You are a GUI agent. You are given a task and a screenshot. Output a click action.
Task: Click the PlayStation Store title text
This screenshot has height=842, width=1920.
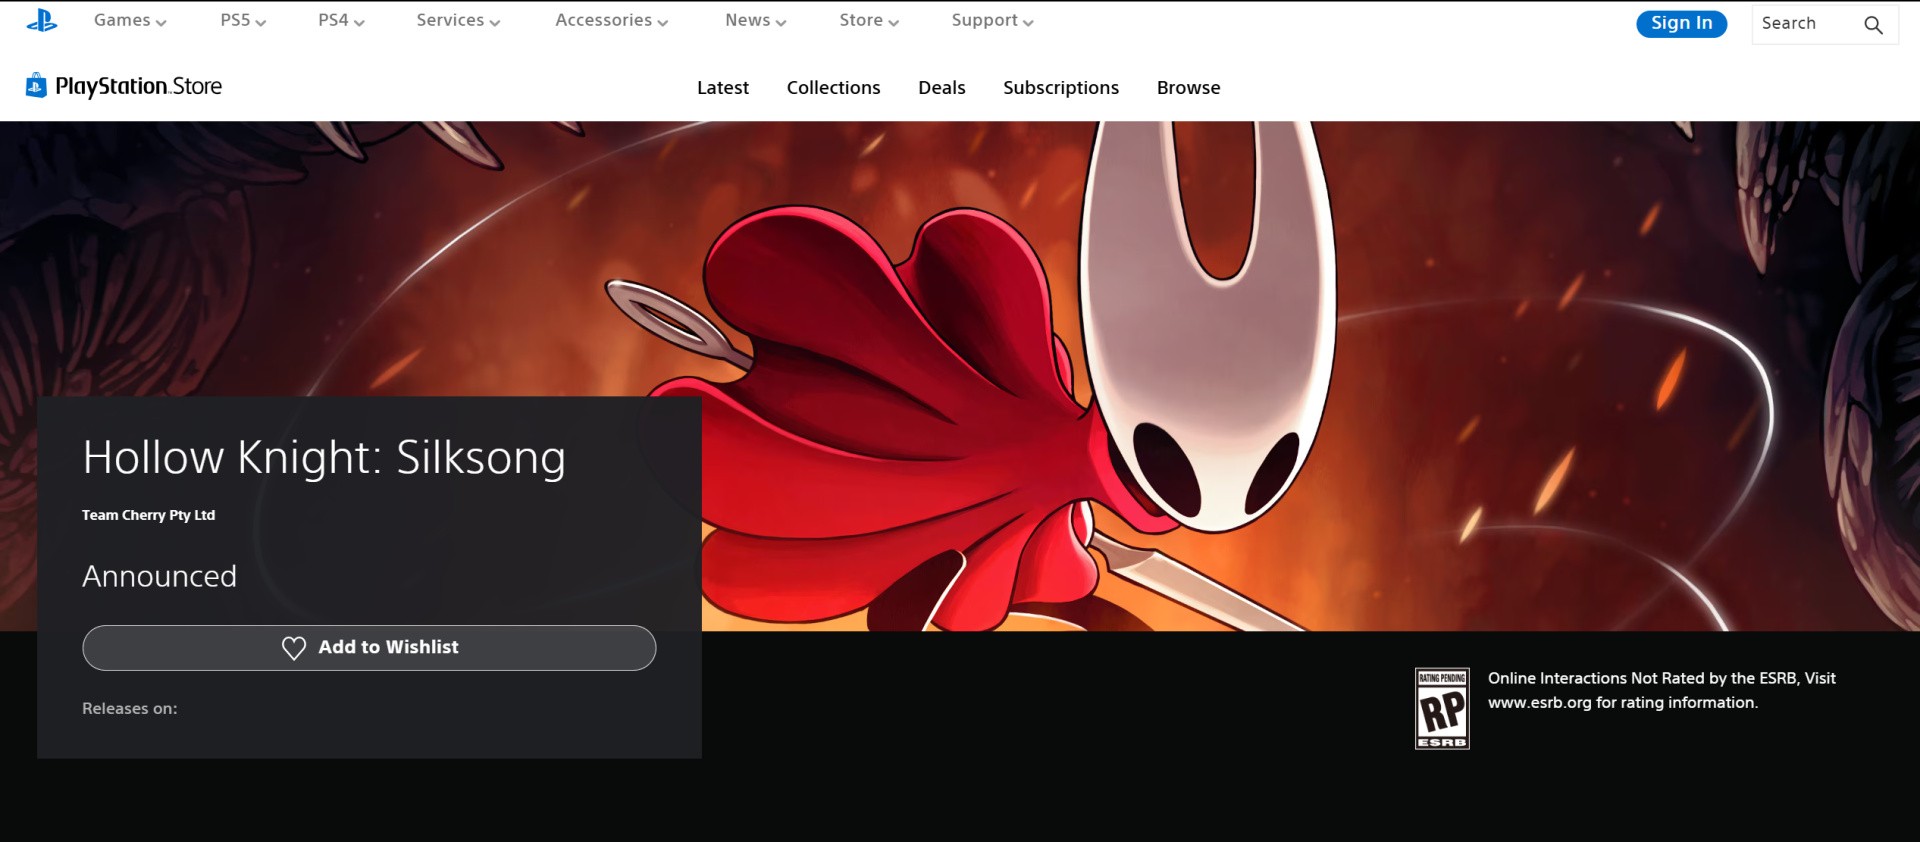click(138, 86)
